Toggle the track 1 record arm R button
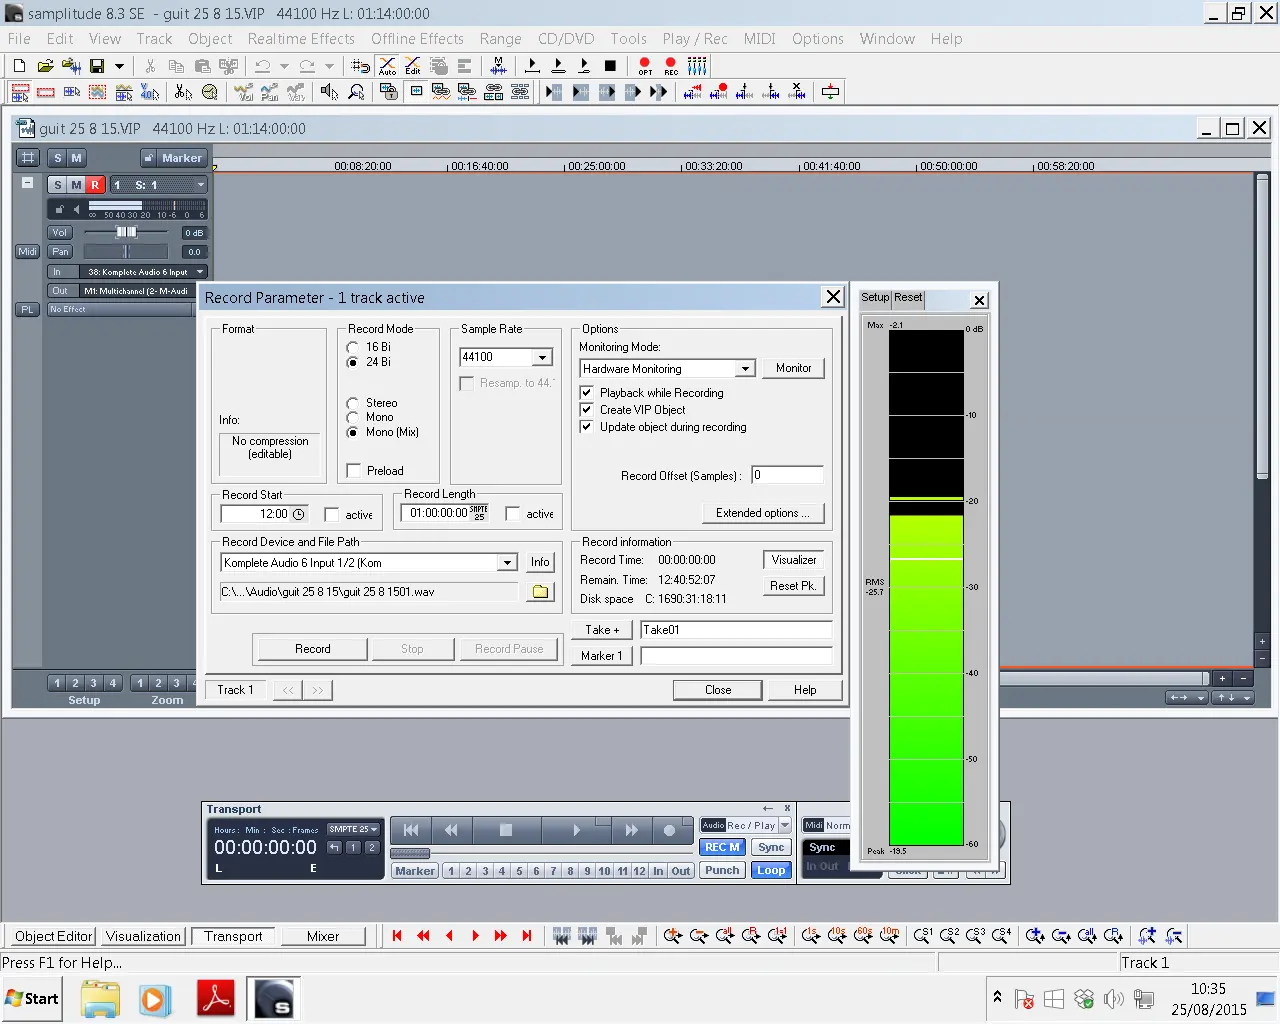This screenshot has height=1024, width=1280. [x=95, y=185]
